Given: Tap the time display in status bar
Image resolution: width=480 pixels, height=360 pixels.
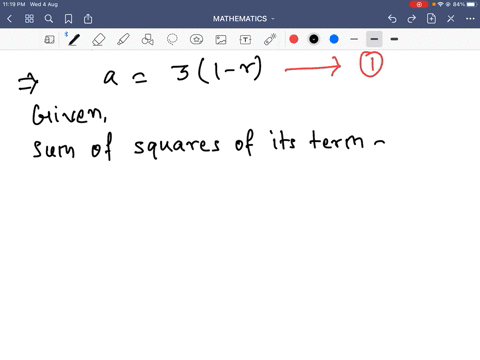Looking at the screenshot, I should (x=14, y=4).
